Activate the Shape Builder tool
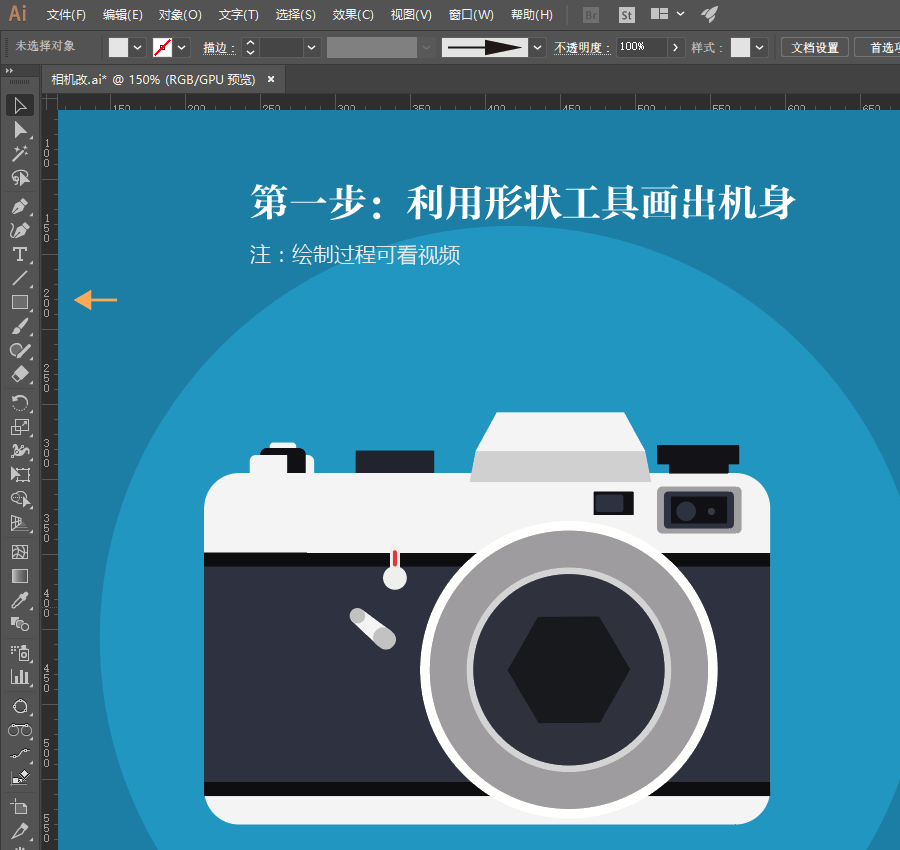 click(20, 499)
